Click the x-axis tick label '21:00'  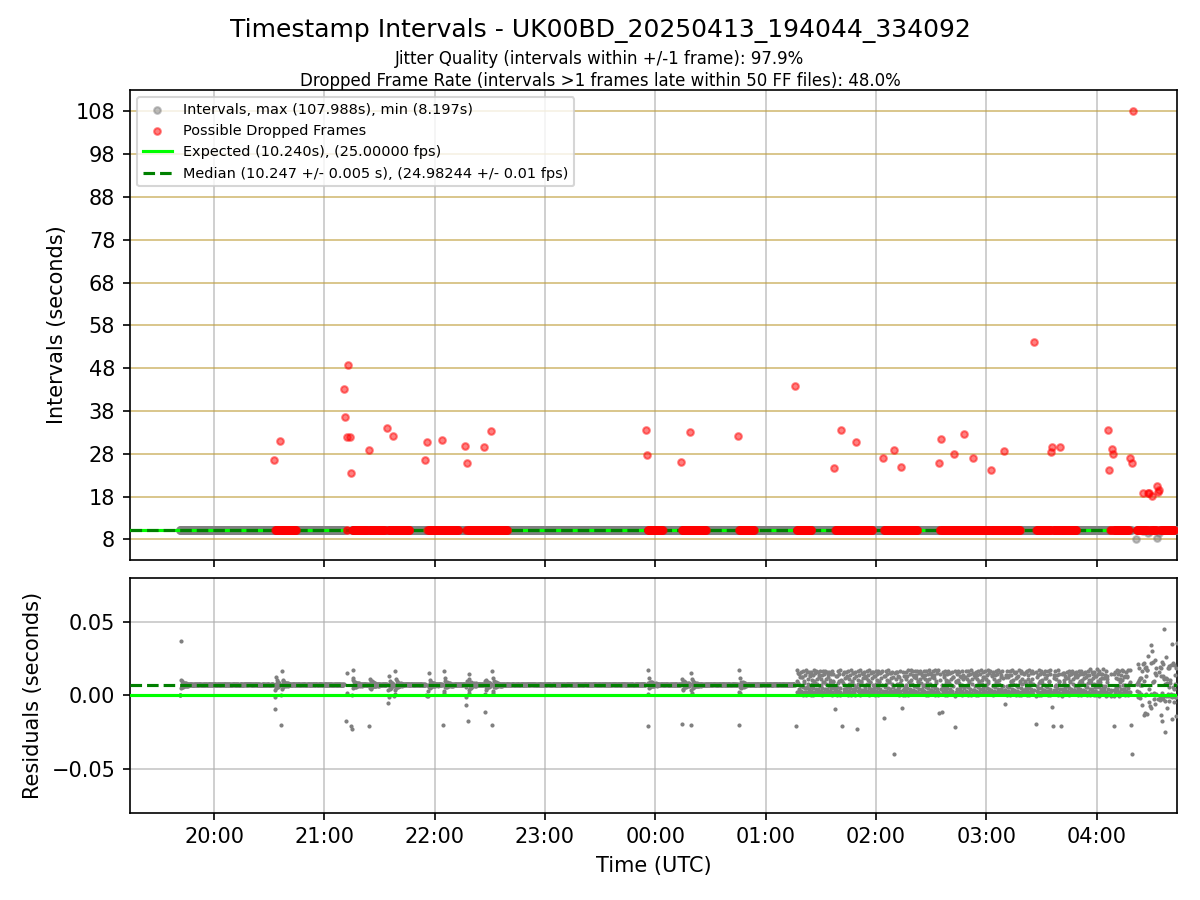pos(324,834)
